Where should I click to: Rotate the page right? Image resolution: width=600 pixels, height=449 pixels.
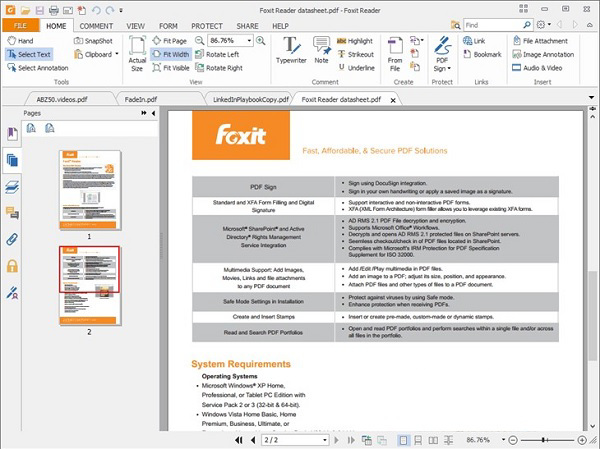(219, 68)
